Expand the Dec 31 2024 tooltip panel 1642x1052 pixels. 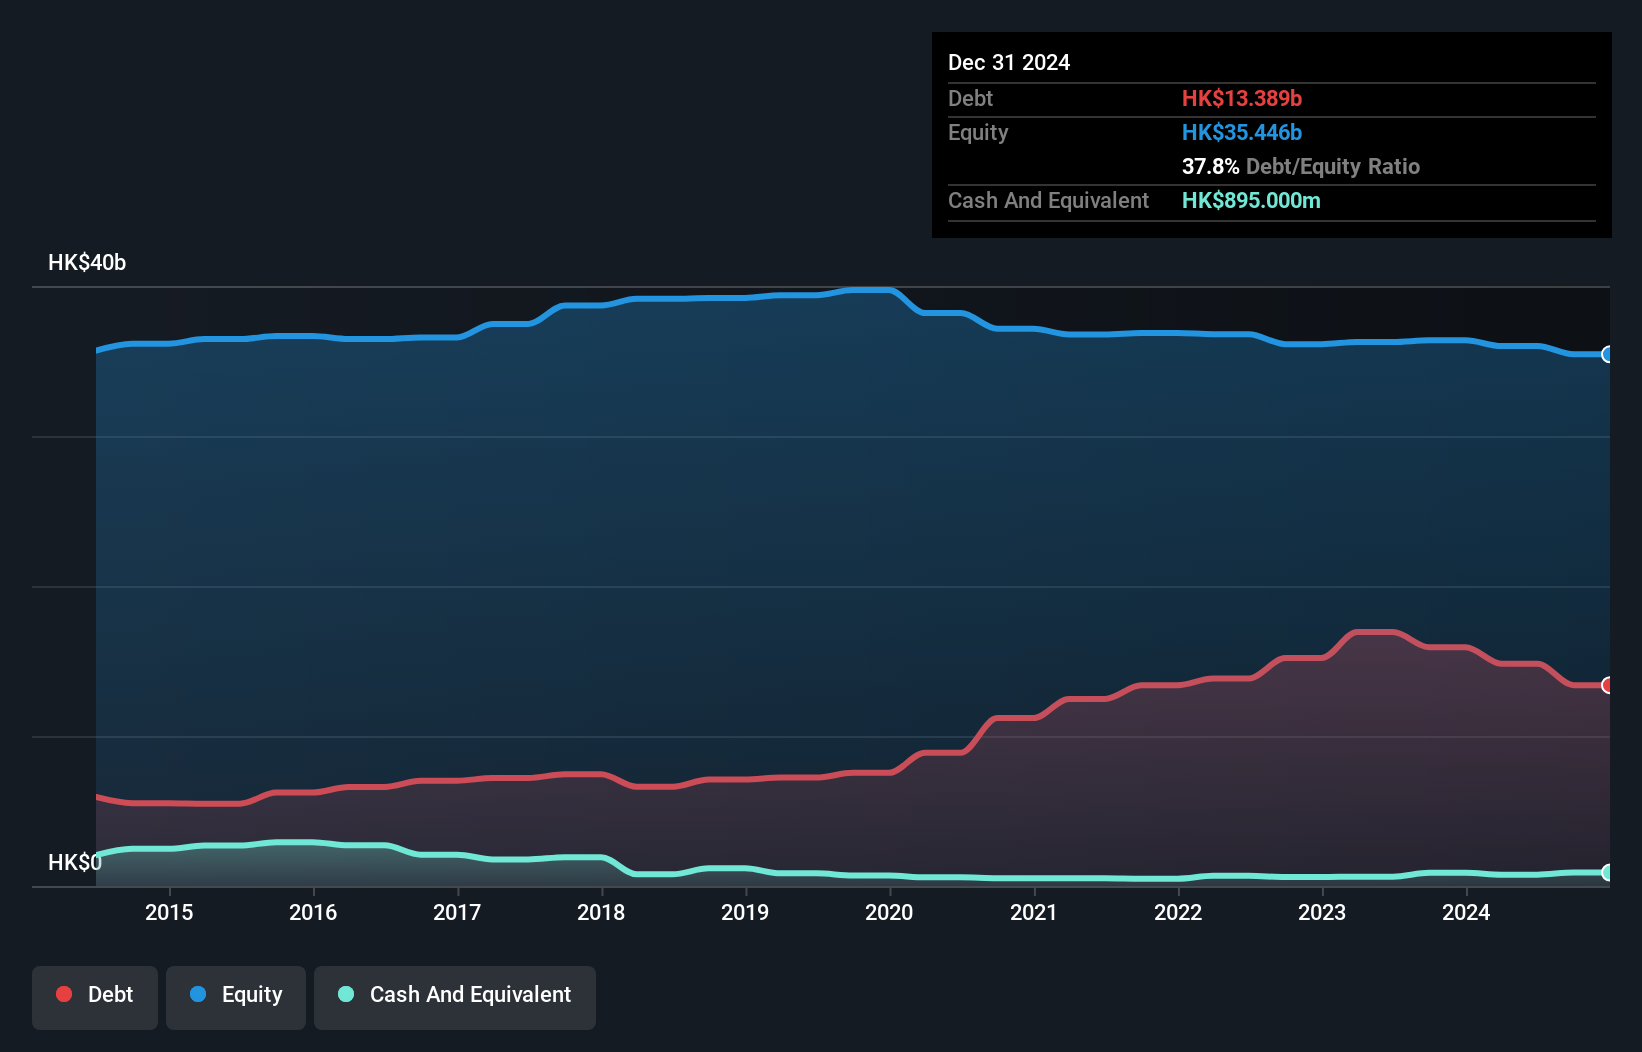1009,62
